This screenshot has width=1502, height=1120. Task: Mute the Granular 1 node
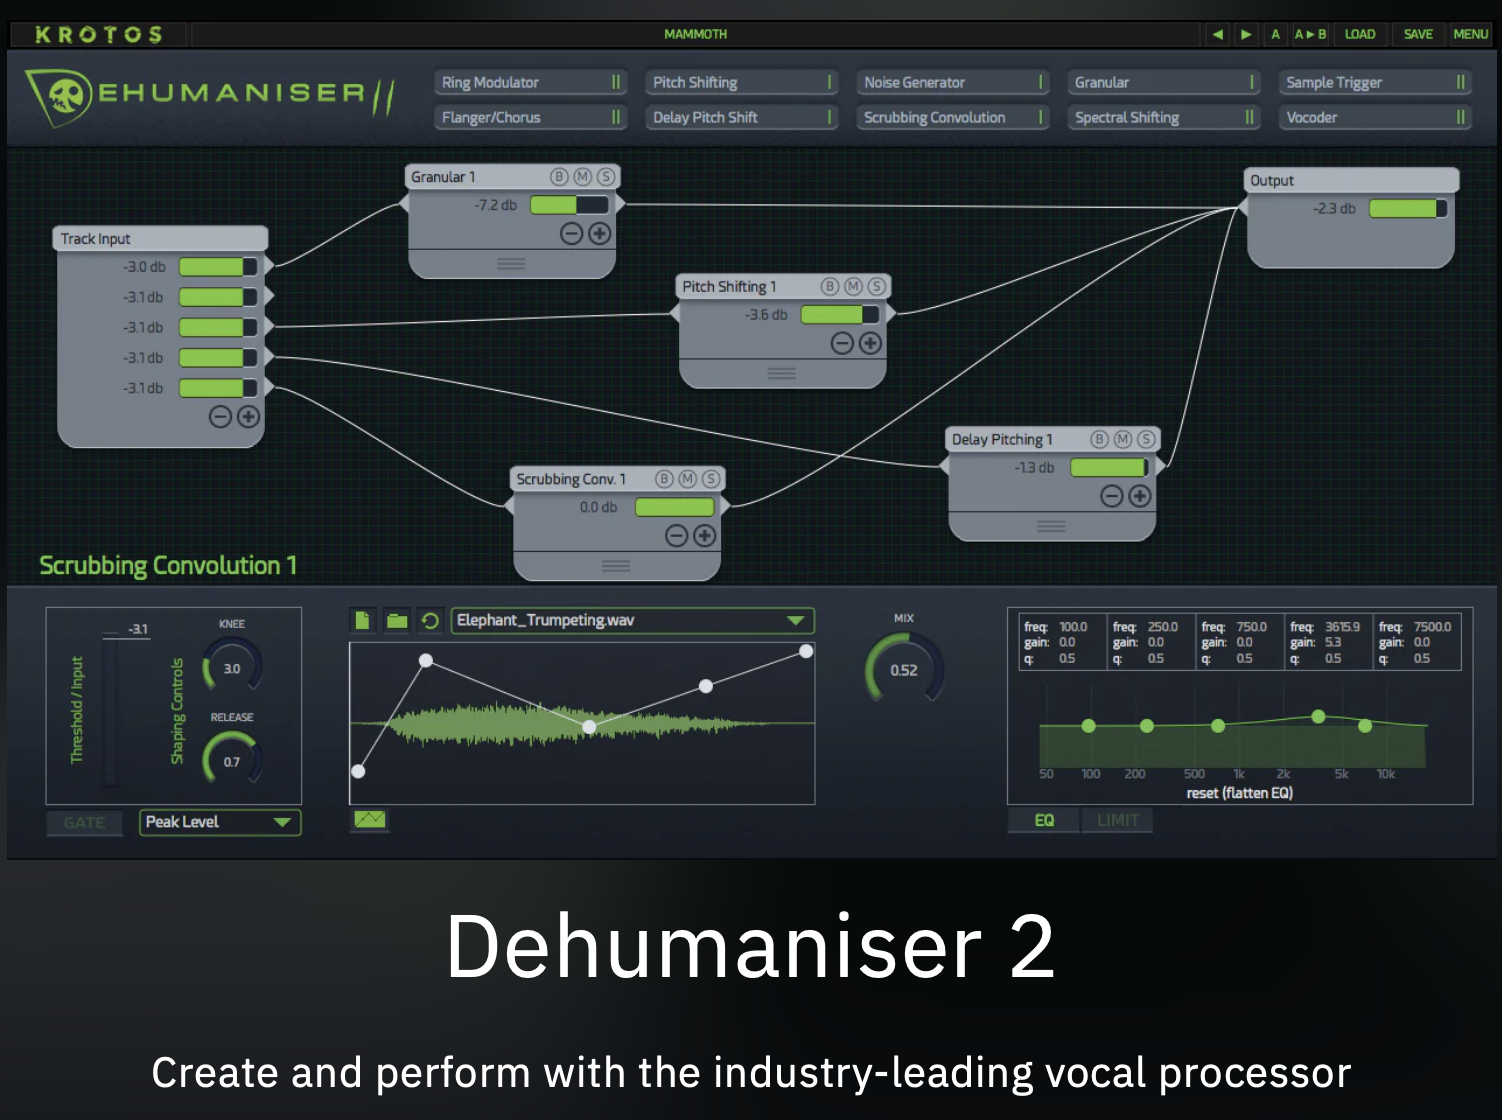click(582, 177)
